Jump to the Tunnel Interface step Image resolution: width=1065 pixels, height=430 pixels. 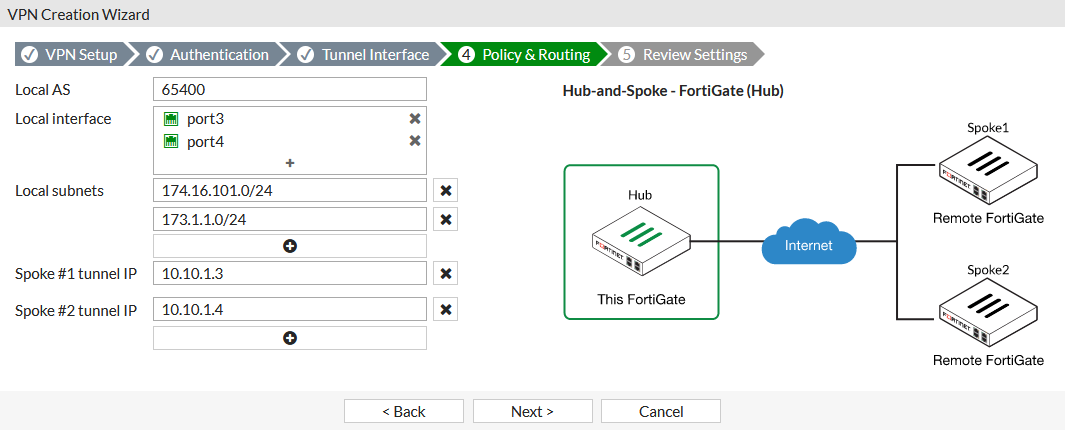(x=364, y=55)
